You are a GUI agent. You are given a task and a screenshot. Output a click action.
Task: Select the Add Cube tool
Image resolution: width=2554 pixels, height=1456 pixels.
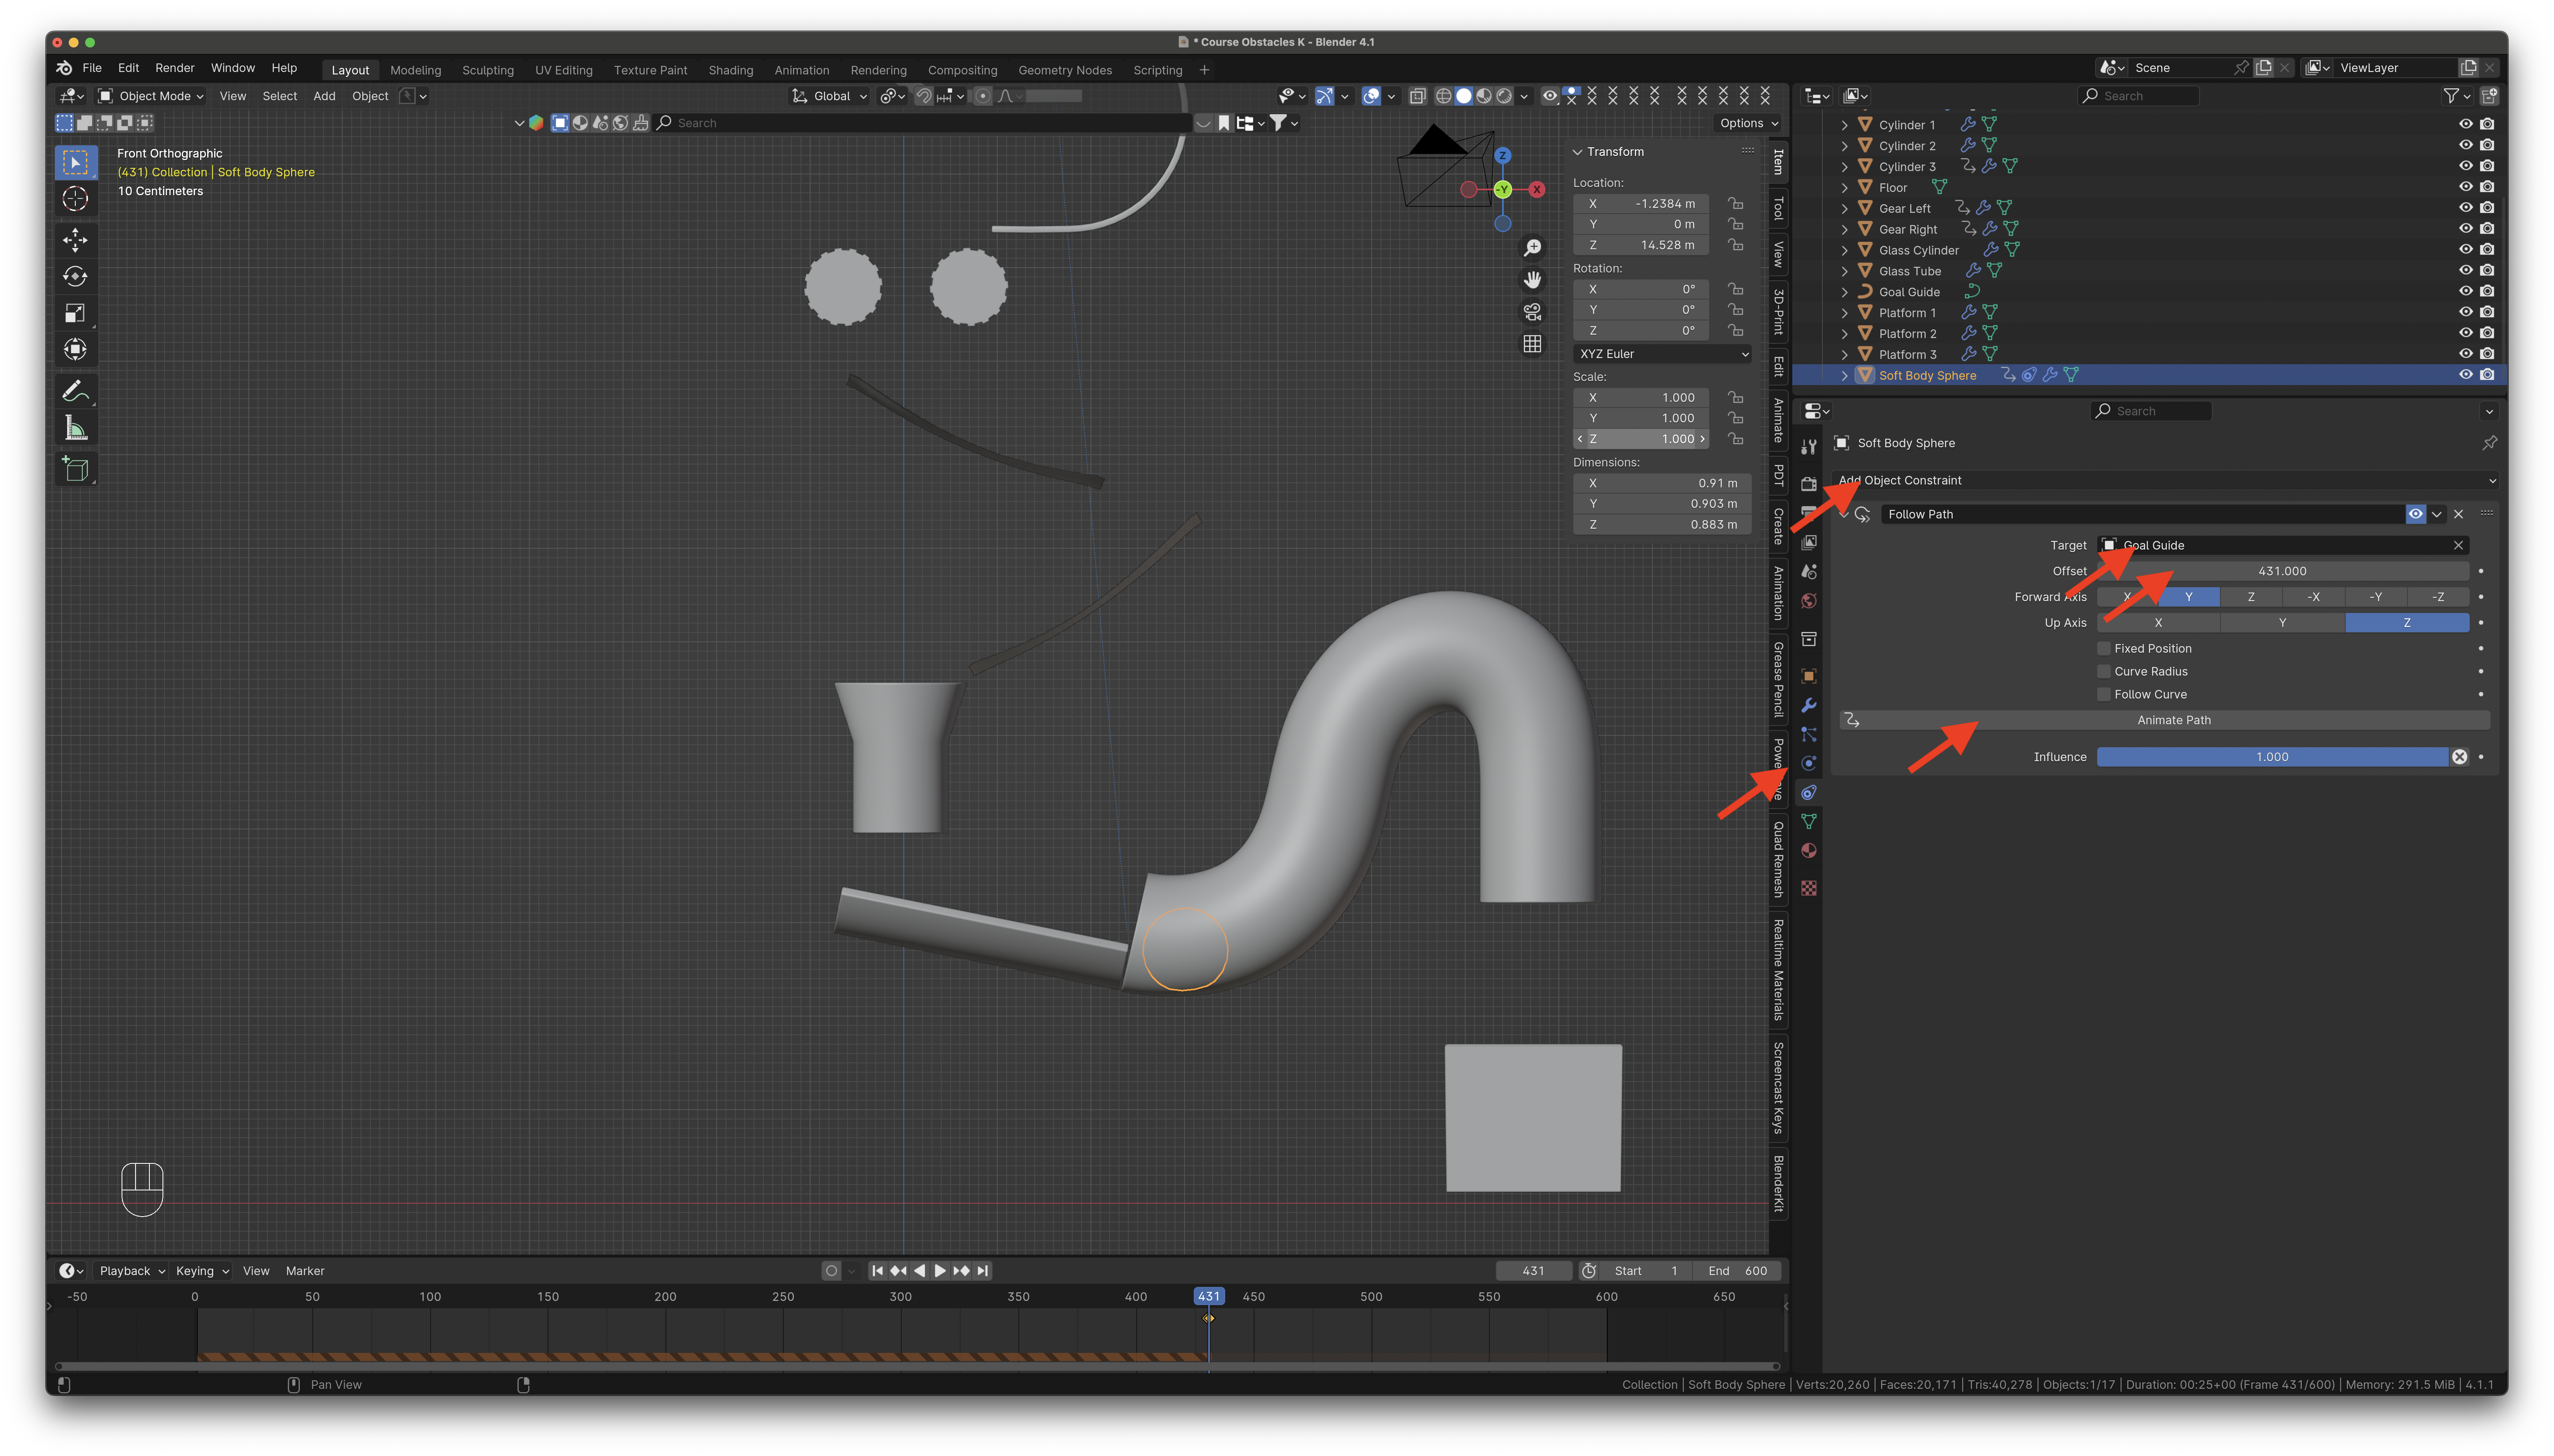(75, 469)
